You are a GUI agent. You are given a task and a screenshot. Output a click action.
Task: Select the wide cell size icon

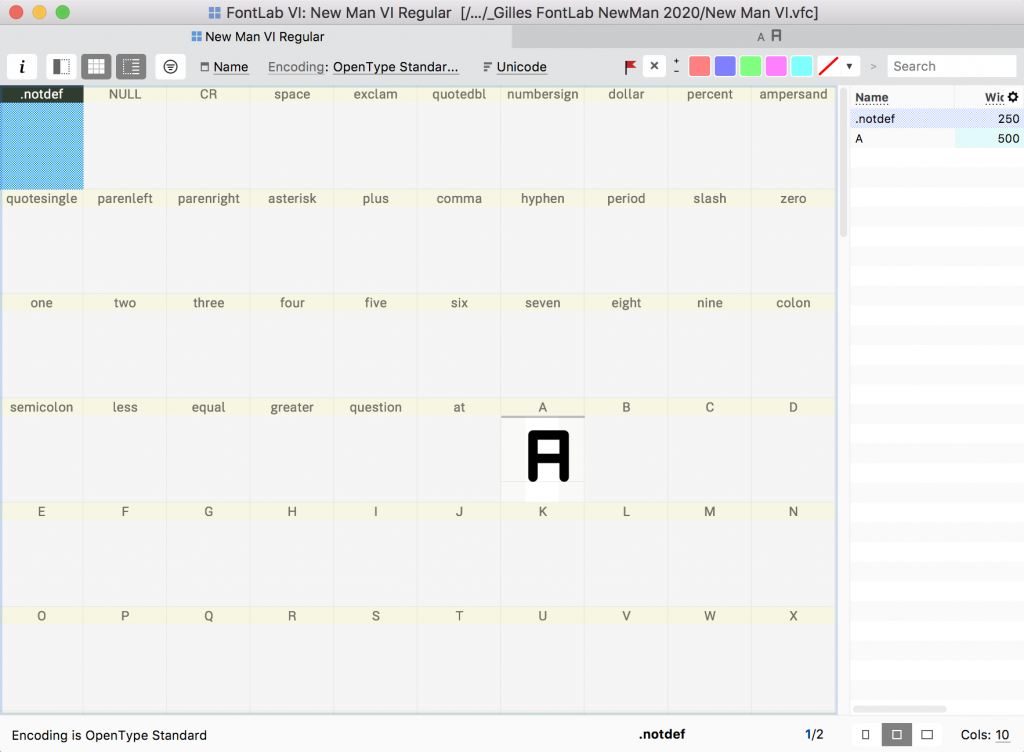point(927,735)
